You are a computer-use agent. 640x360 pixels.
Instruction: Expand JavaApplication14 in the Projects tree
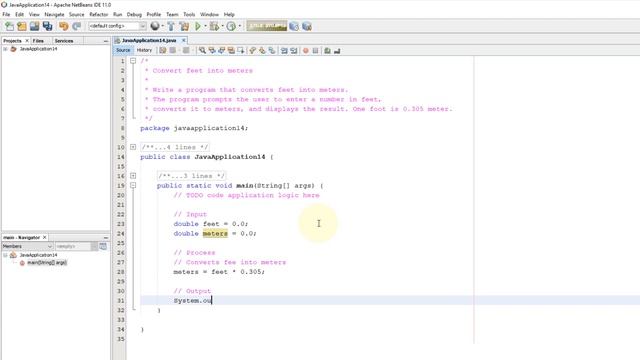[5, 49]
